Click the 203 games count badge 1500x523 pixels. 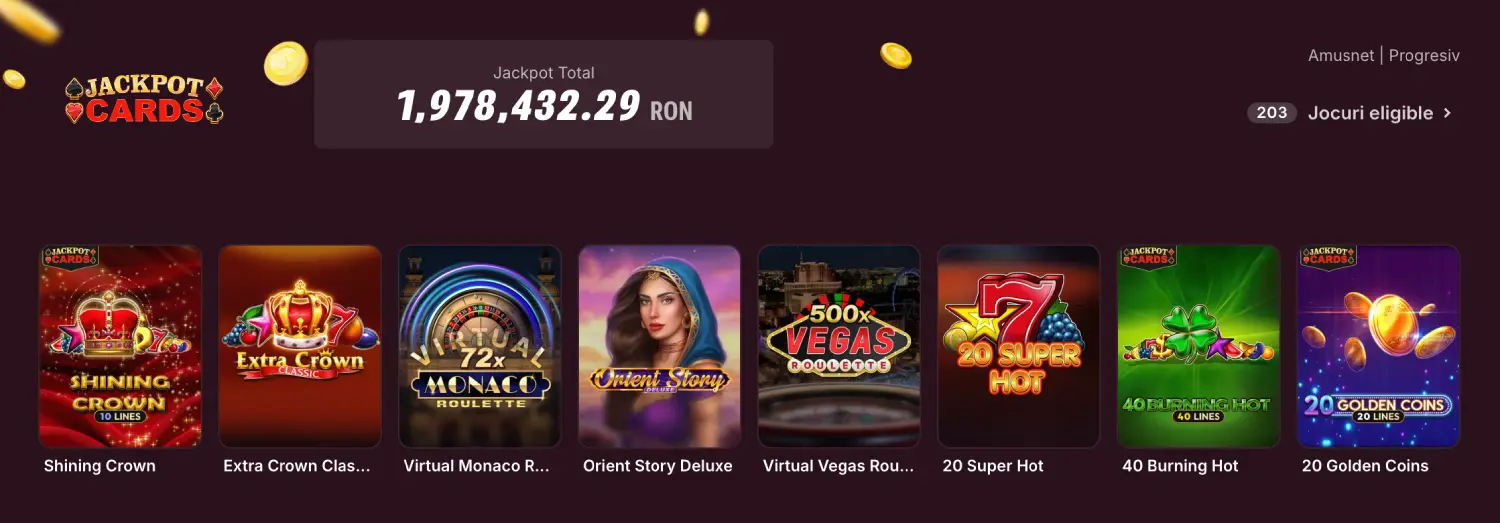click(1271, 113)
